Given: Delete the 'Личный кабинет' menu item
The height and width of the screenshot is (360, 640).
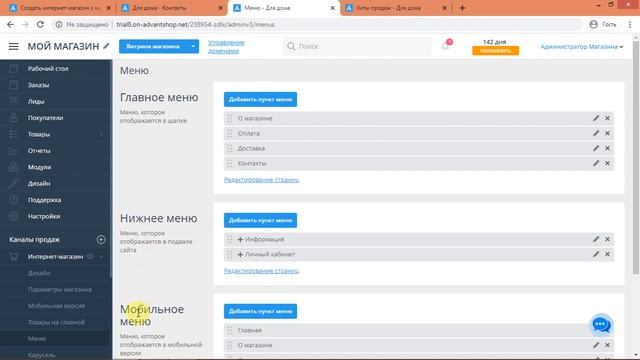Looking at the screenshot, I should point(607,254).
